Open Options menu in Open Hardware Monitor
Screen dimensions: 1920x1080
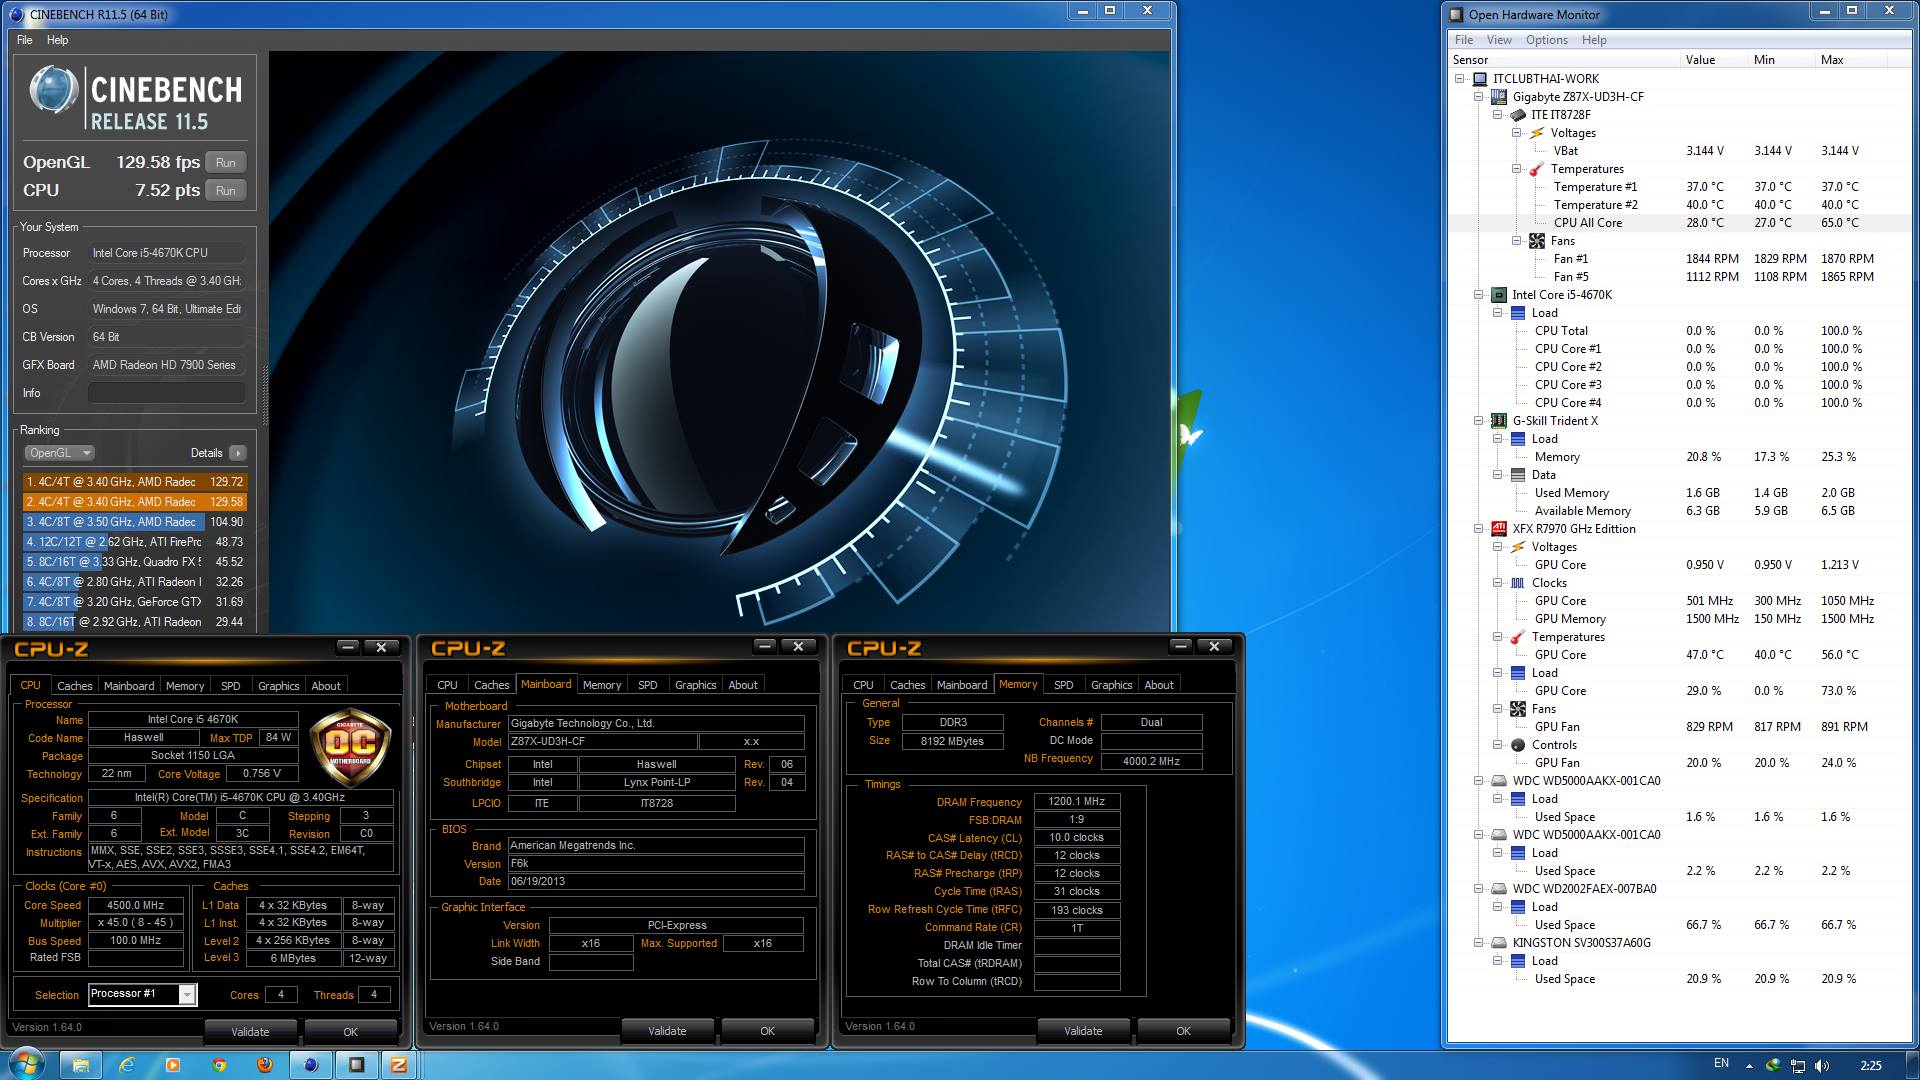(1546, 40)
